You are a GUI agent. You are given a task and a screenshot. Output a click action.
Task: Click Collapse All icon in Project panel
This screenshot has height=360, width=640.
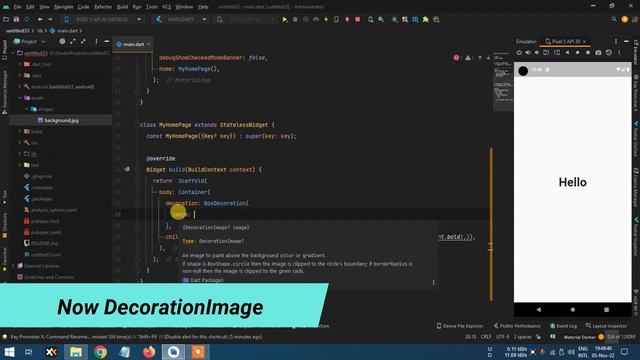click(83, 41)
